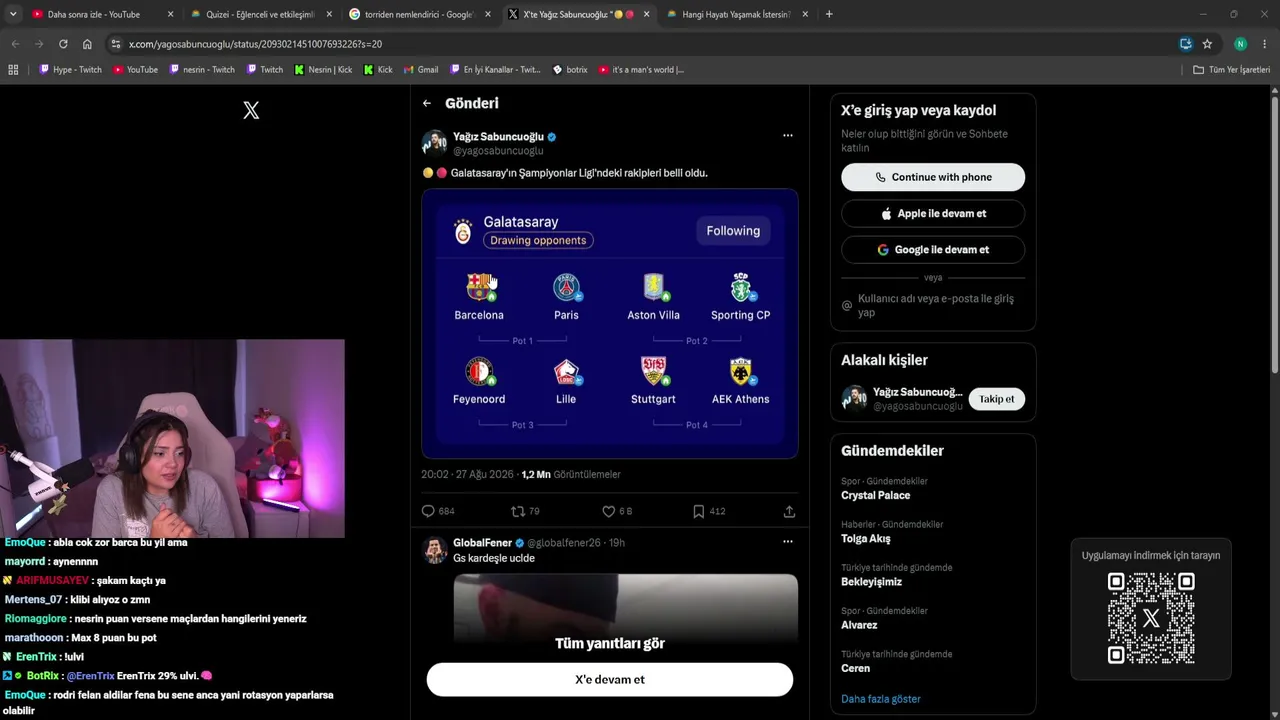The height and width of the screenshot is (720, 1280).
Task: Open the more options menu on Yağız Sabuncuoğlu's post
Action: click(x=788, y=135)
